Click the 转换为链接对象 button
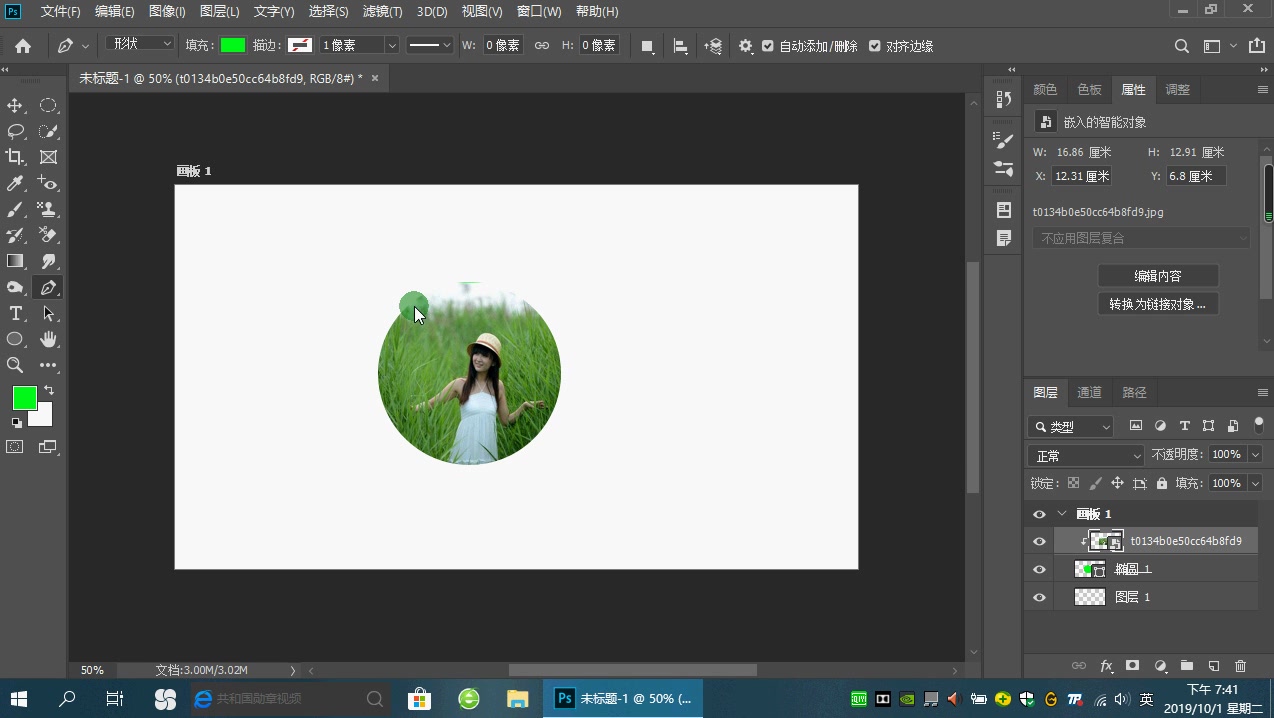1274x718 pixels. (x=1157, y=304)
